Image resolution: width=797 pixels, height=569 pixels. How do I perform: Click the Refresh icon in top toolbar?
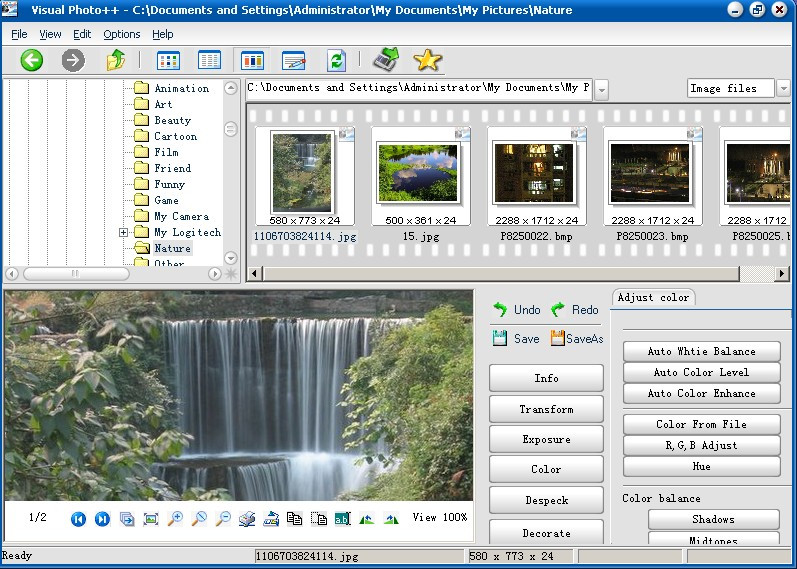pyautogui.click(x=336, y=60)
